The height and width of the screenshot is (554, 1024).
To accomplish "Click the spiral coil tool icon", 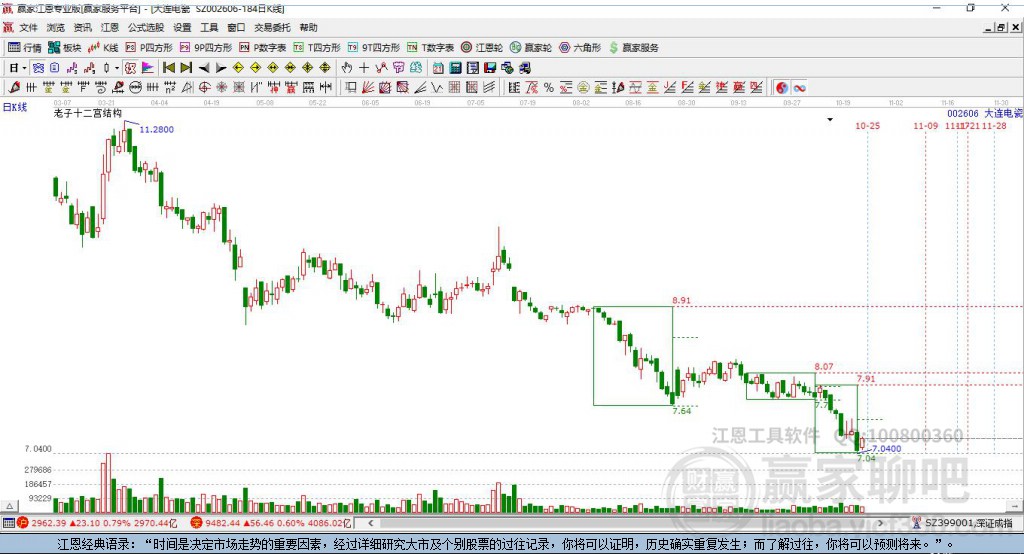I will click(101, 88).
